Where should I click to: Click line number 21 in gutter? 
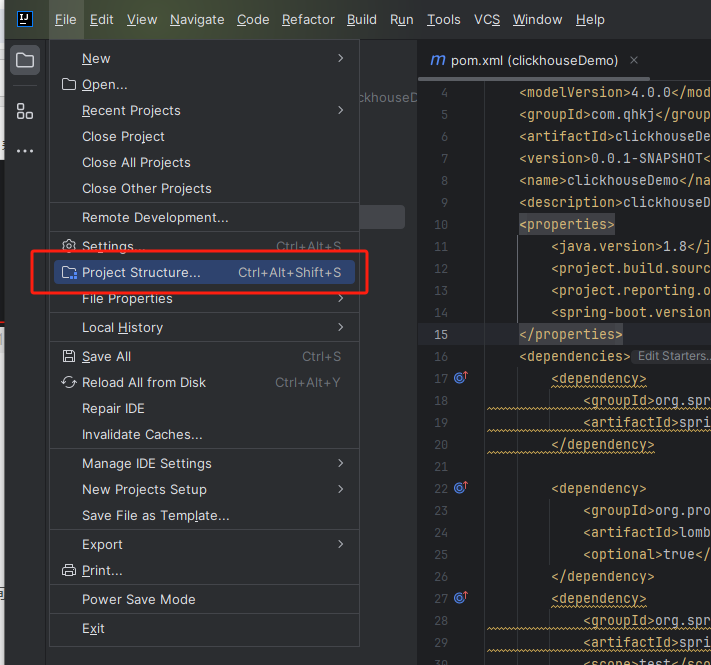coord(441,466)
